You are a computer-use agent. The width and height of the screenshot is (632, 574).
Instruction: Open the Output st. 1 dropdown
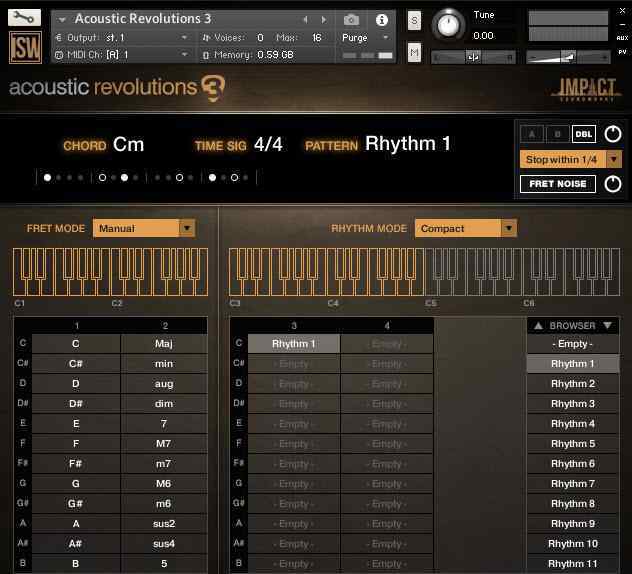click(122, 37)
